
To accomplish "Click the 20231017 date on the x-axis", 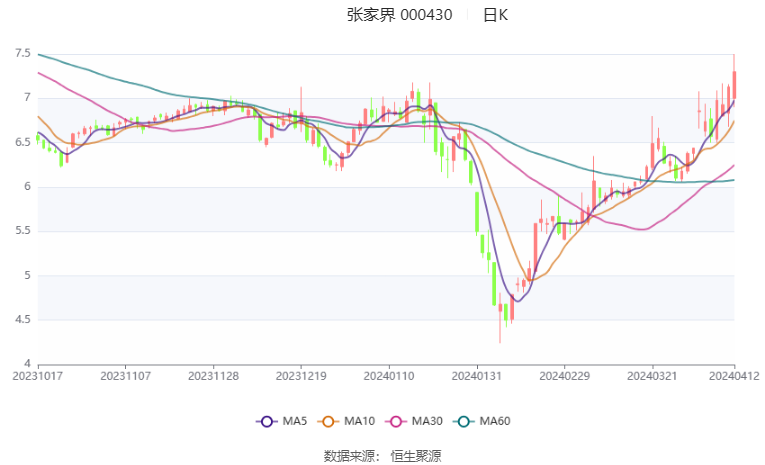I will click(x=37, y=376).
